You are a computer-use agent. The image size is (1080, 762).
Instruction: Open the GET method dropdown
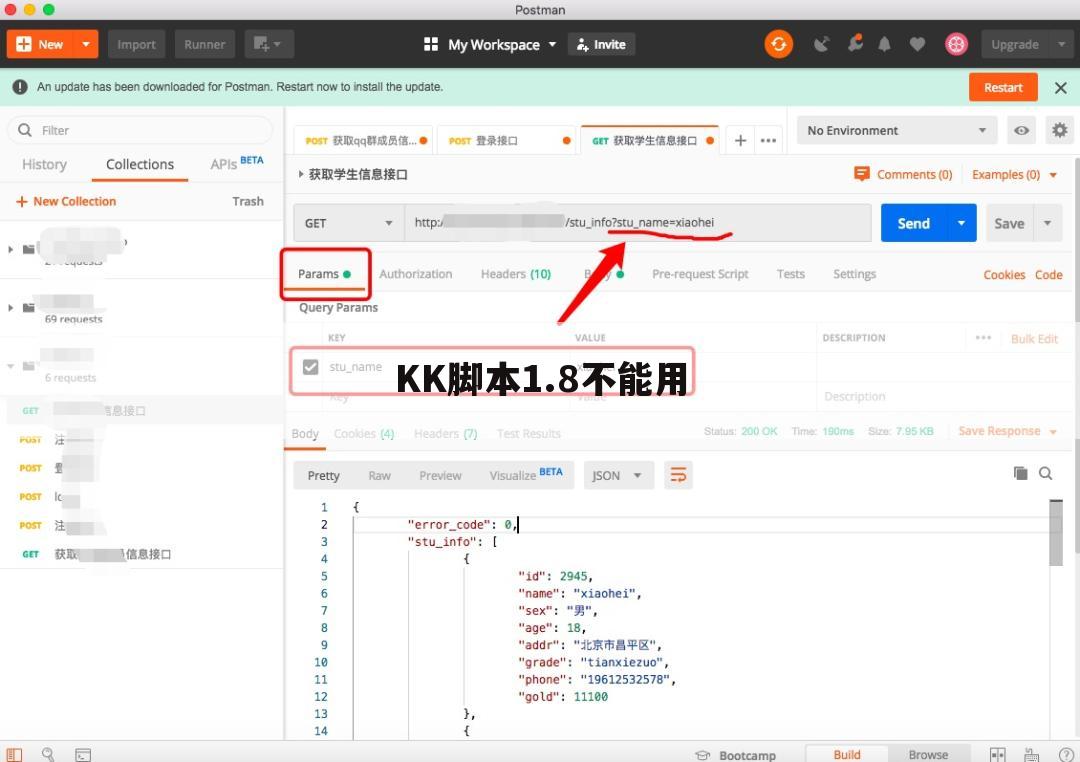[x=349, y=223]
